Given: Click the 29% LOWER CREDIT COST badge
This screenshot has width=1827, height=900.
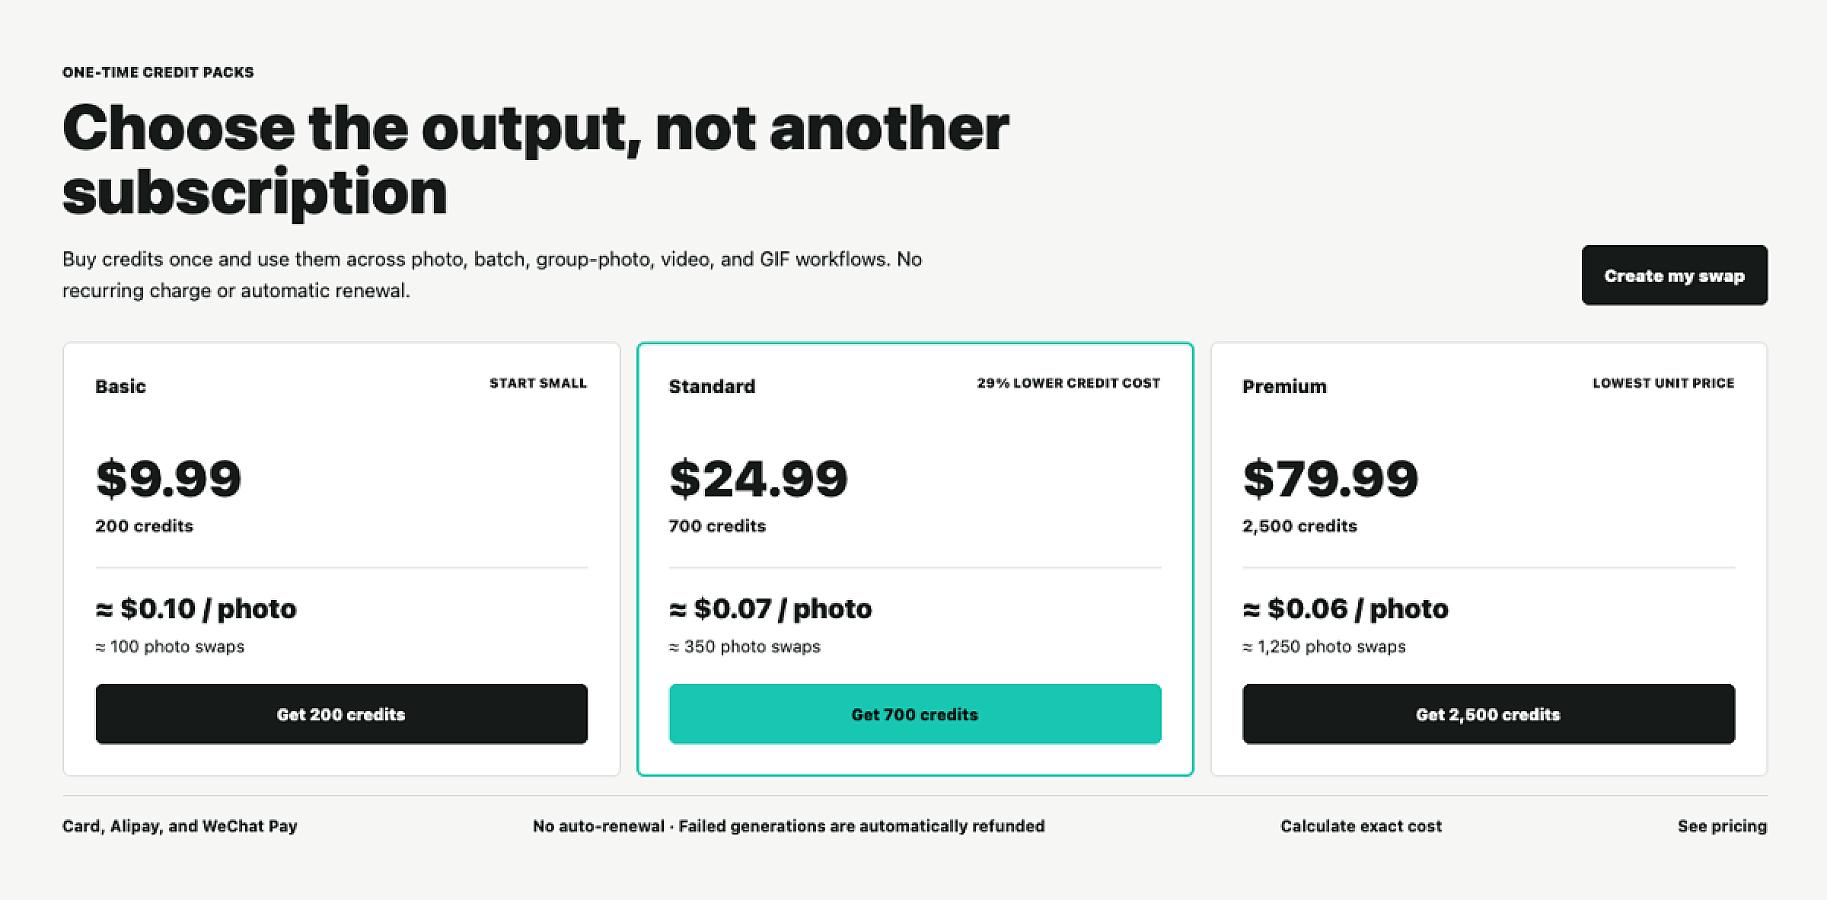Looking at the screenshot, I should (x=1068, y=383).
